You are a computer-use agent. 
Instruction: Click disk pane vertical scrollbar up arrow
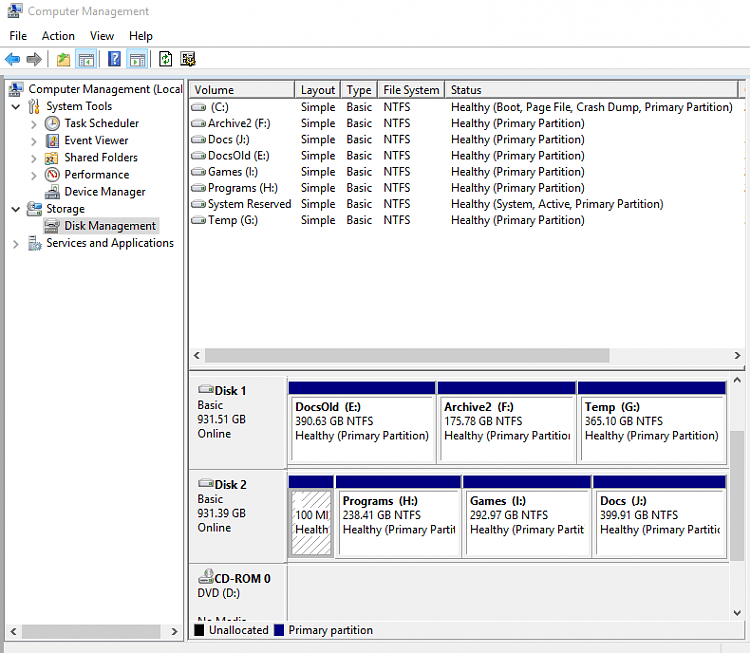[737, 380]
